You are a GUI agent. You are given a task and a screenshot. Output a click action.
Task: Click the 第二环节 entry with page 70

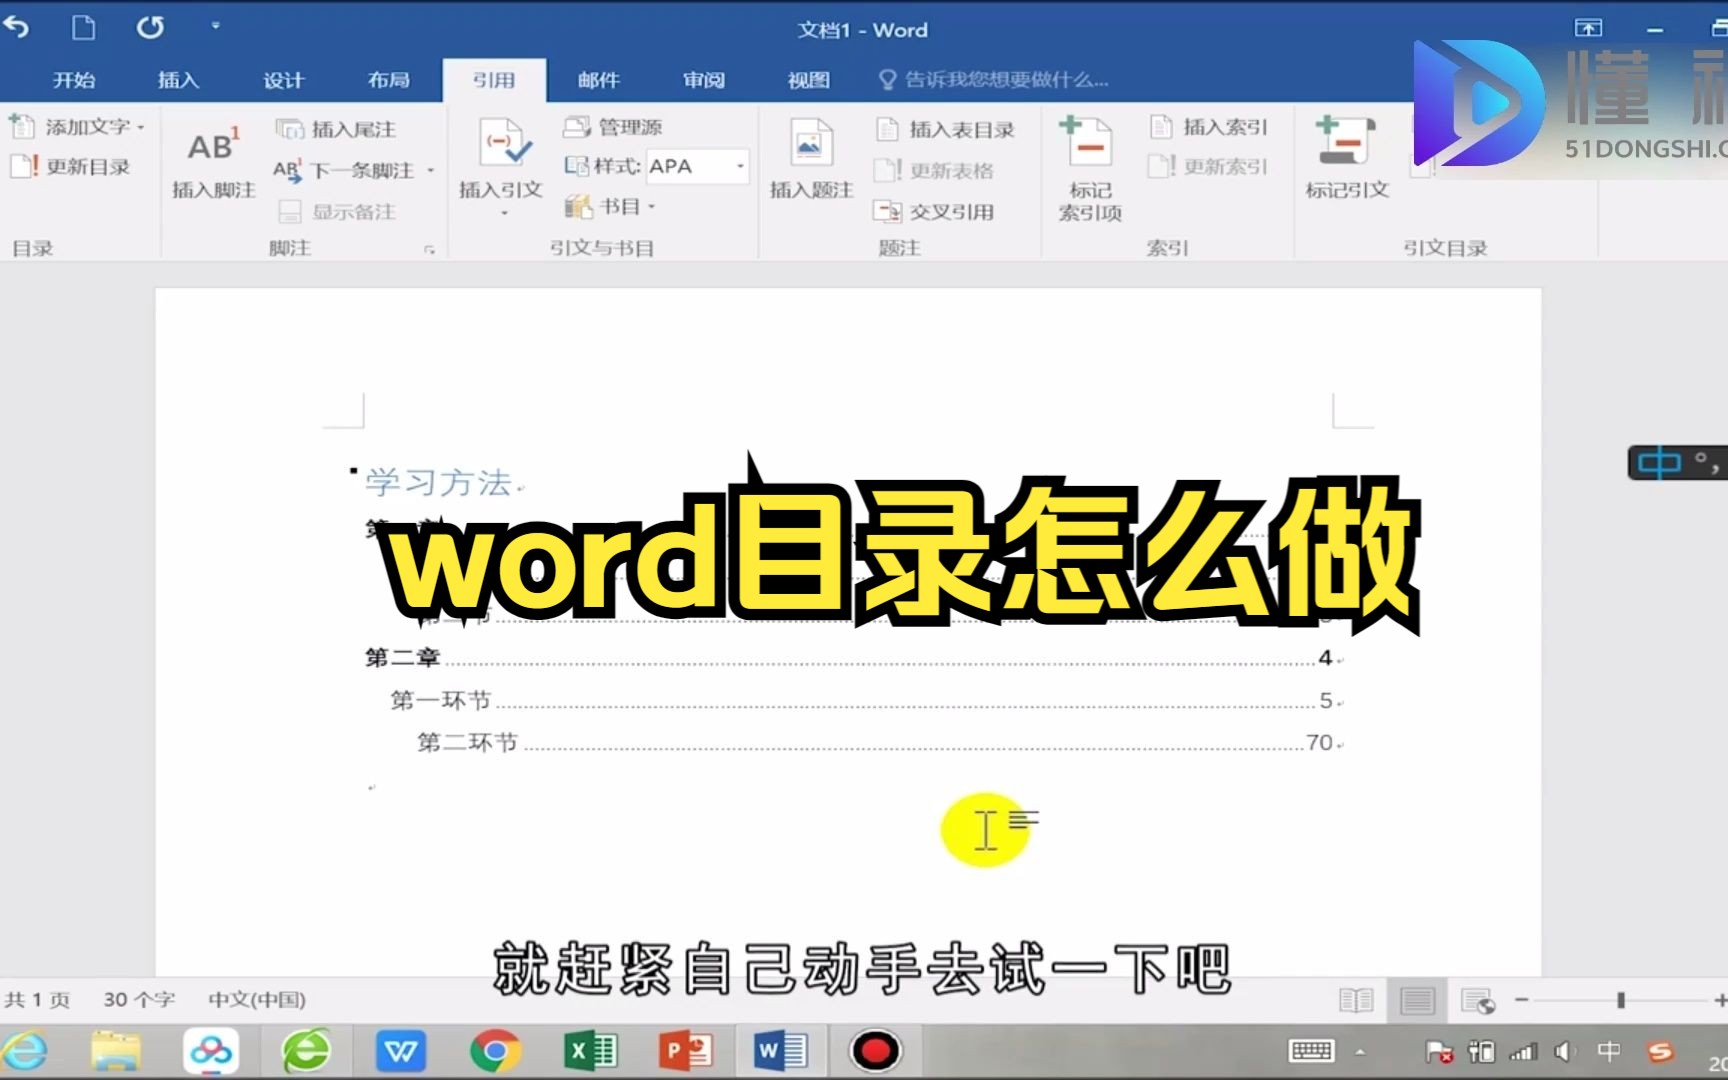click(875, 742)
